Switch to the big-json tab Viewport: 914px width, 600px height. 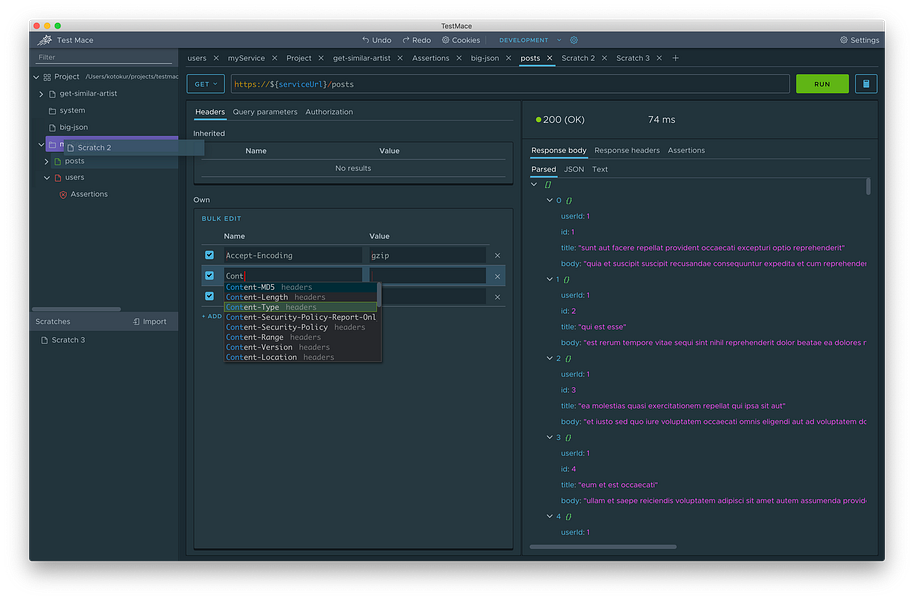click(484, 58)
